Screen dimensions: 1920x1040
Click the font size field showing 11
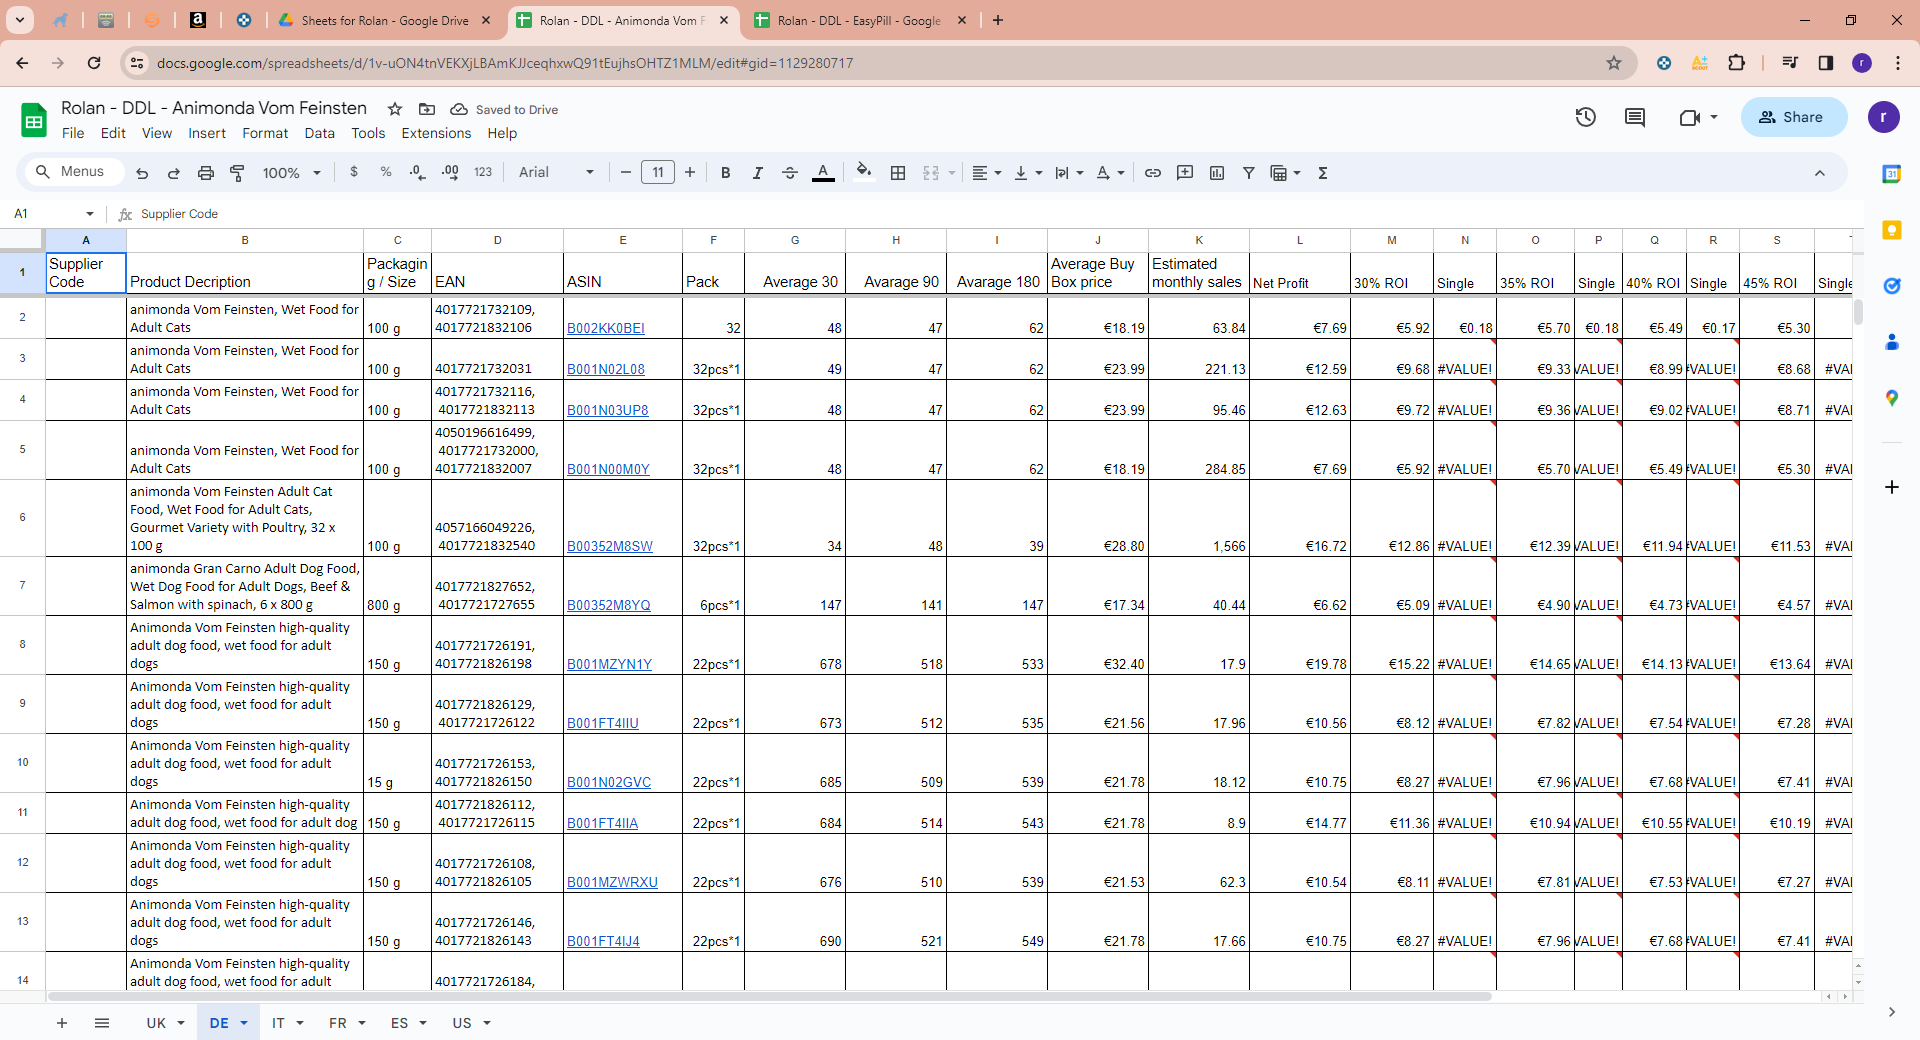[x=658, y=172]
